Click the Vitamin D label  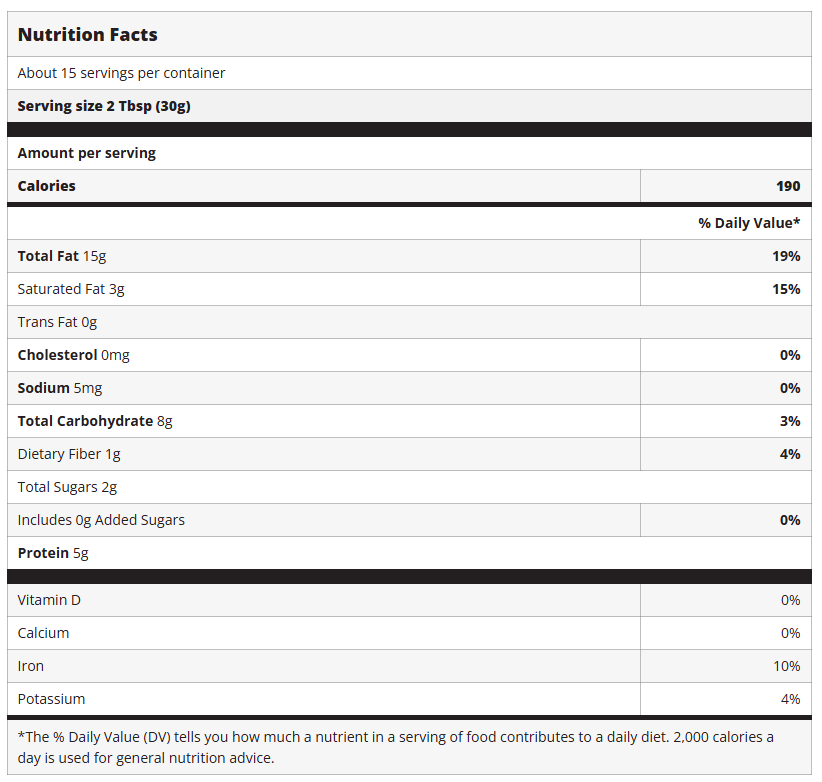point(49,600)
